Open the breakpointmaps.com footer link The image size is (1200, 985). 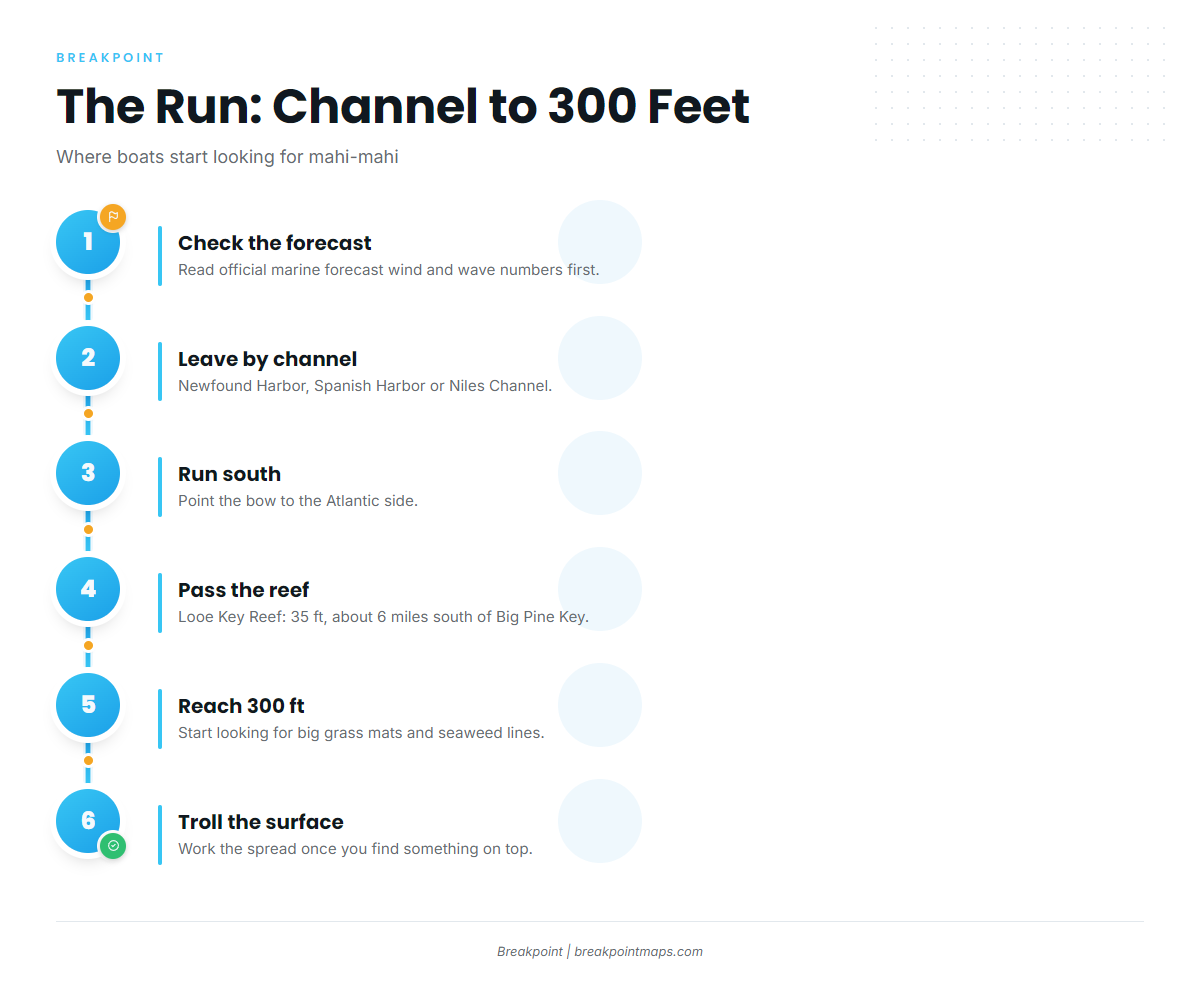click(638, 952)
